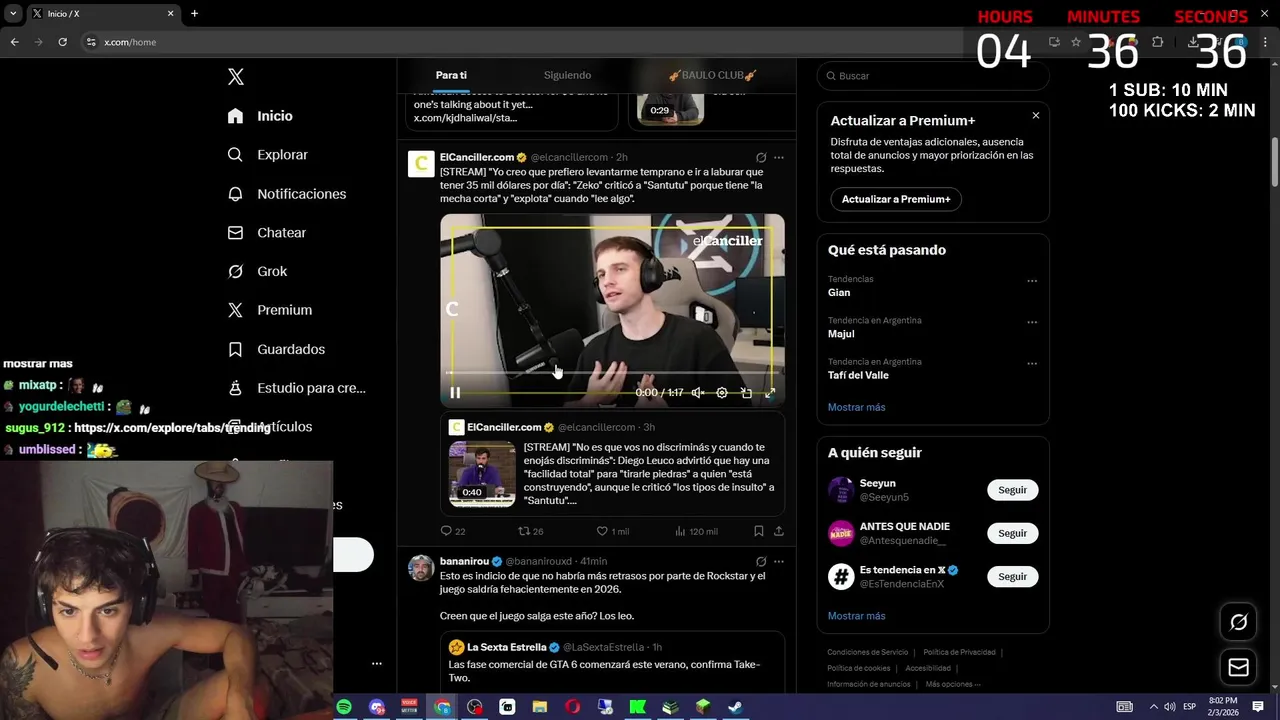Open the Seeyun profile avatar
Screen dimensions: 1280x720
(841, 490)
